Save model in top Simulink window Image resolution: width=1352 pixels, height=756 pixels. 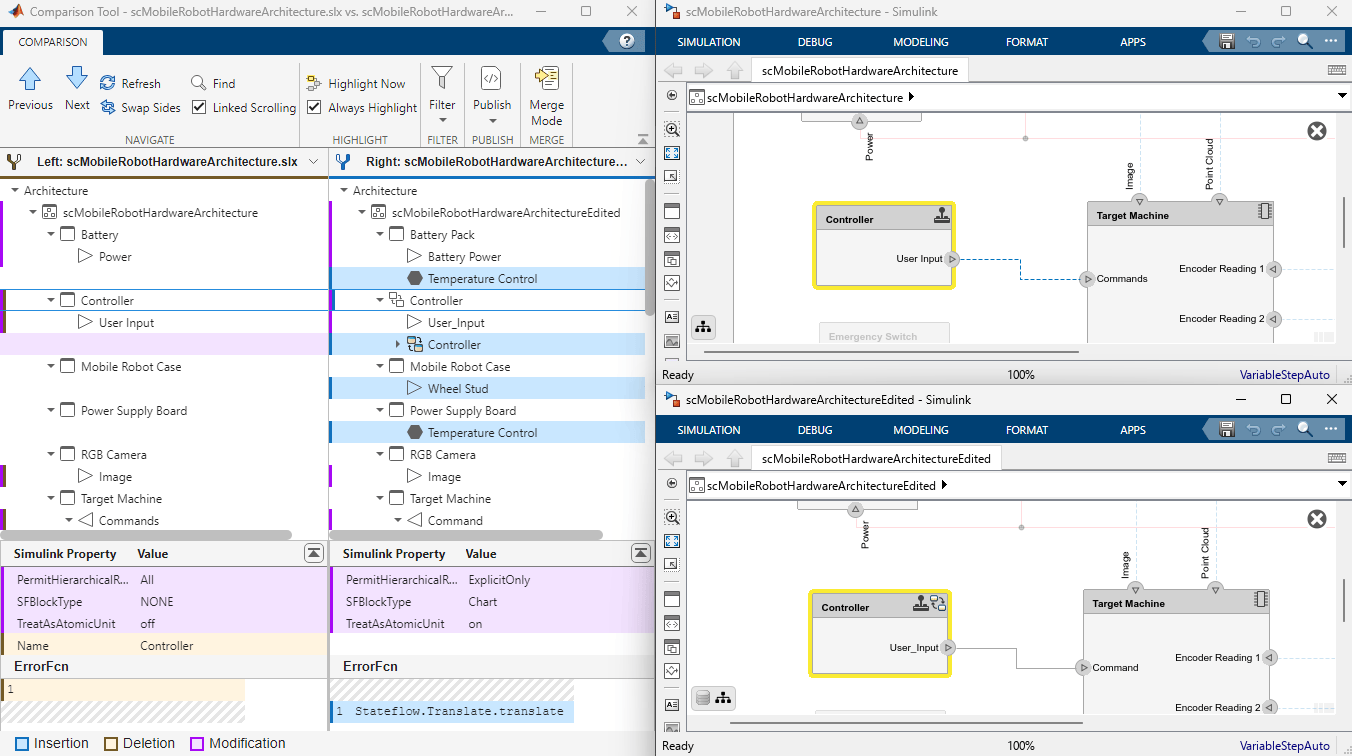[x=1227, y=41]
